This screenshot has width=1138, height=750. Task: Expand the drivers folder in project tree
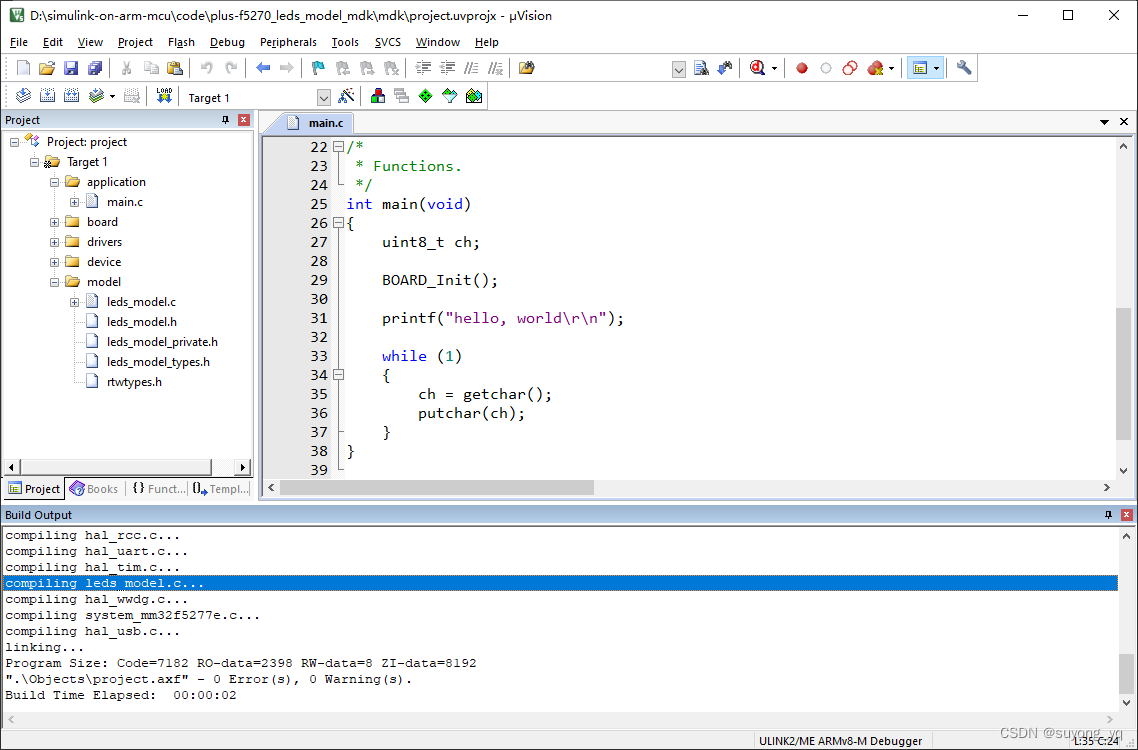(55, 242)
